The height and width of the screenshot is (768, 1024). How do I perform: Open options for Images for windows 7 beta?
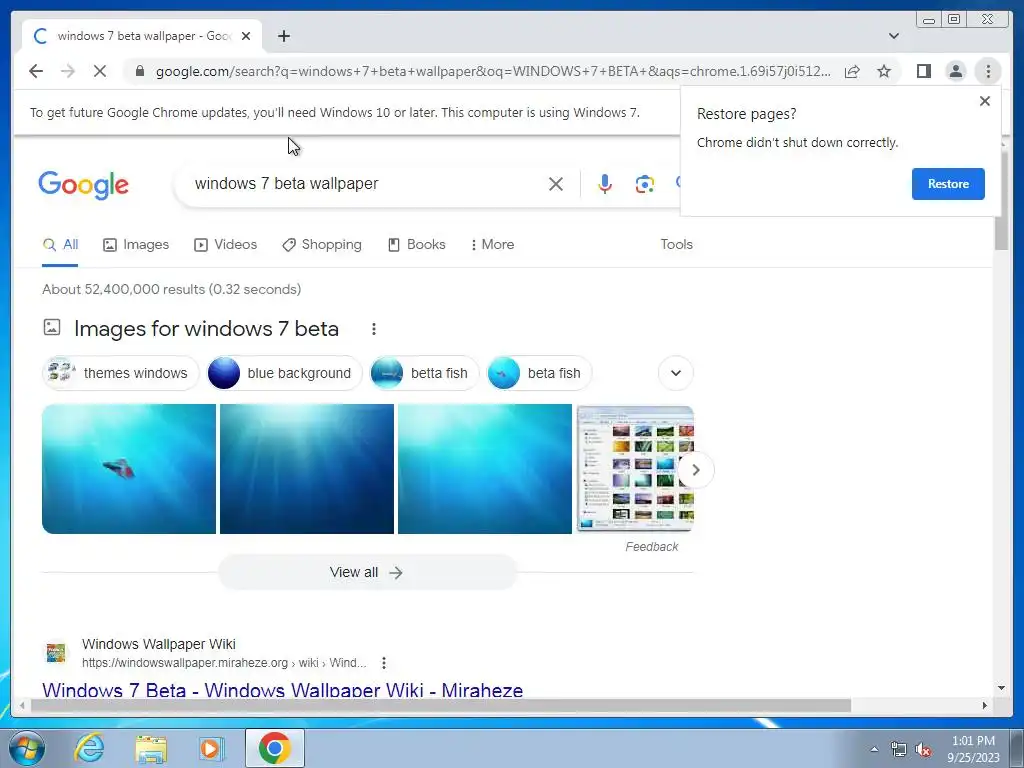click(374, 329)
